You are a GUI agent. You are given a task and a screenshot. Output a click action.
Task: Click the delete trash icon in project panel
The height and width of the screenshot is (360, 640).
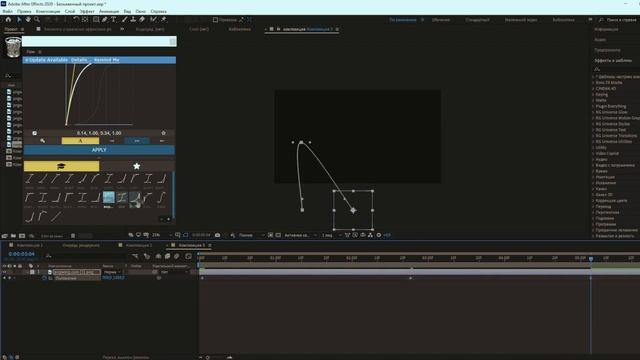(x=73, y=236)
